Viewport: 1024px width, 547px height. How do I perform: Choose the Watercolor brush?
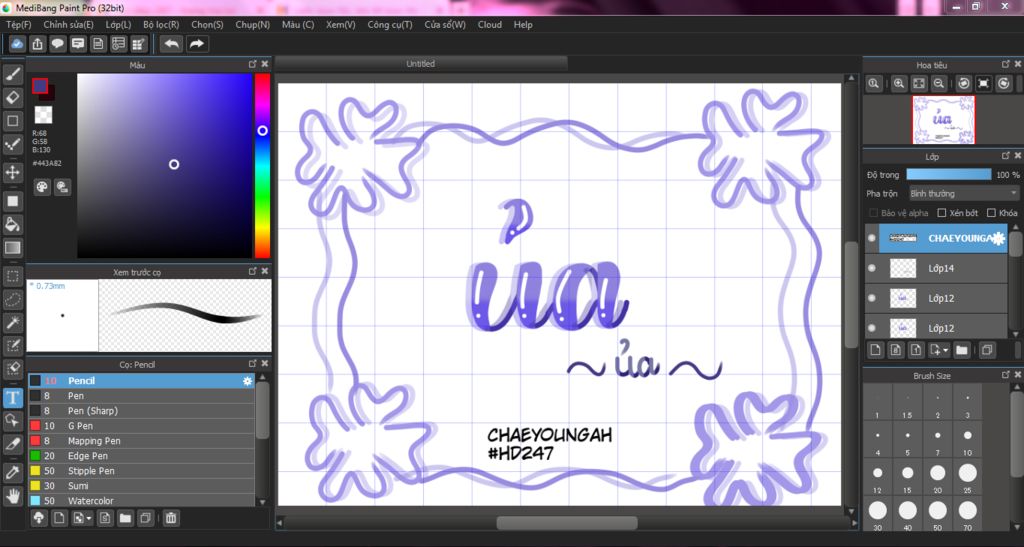click(141, 501)
